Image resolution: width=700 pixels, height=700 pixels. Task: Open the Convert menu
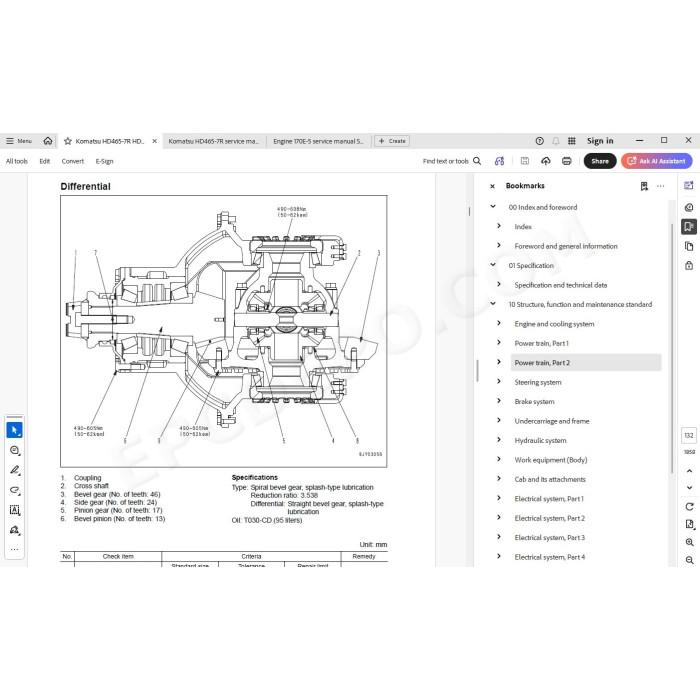point(73,161)
